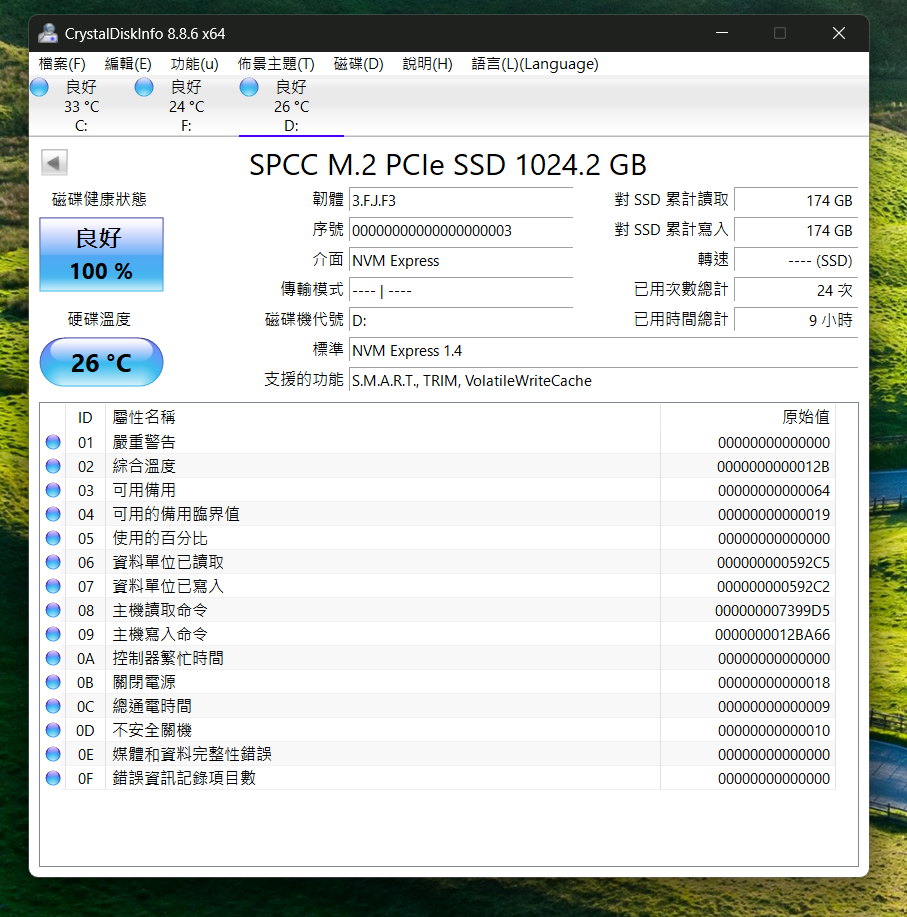The width and height of the screenshot is (907, 917).
Task: Click the 原始值 column header
Action: point(805,417)
